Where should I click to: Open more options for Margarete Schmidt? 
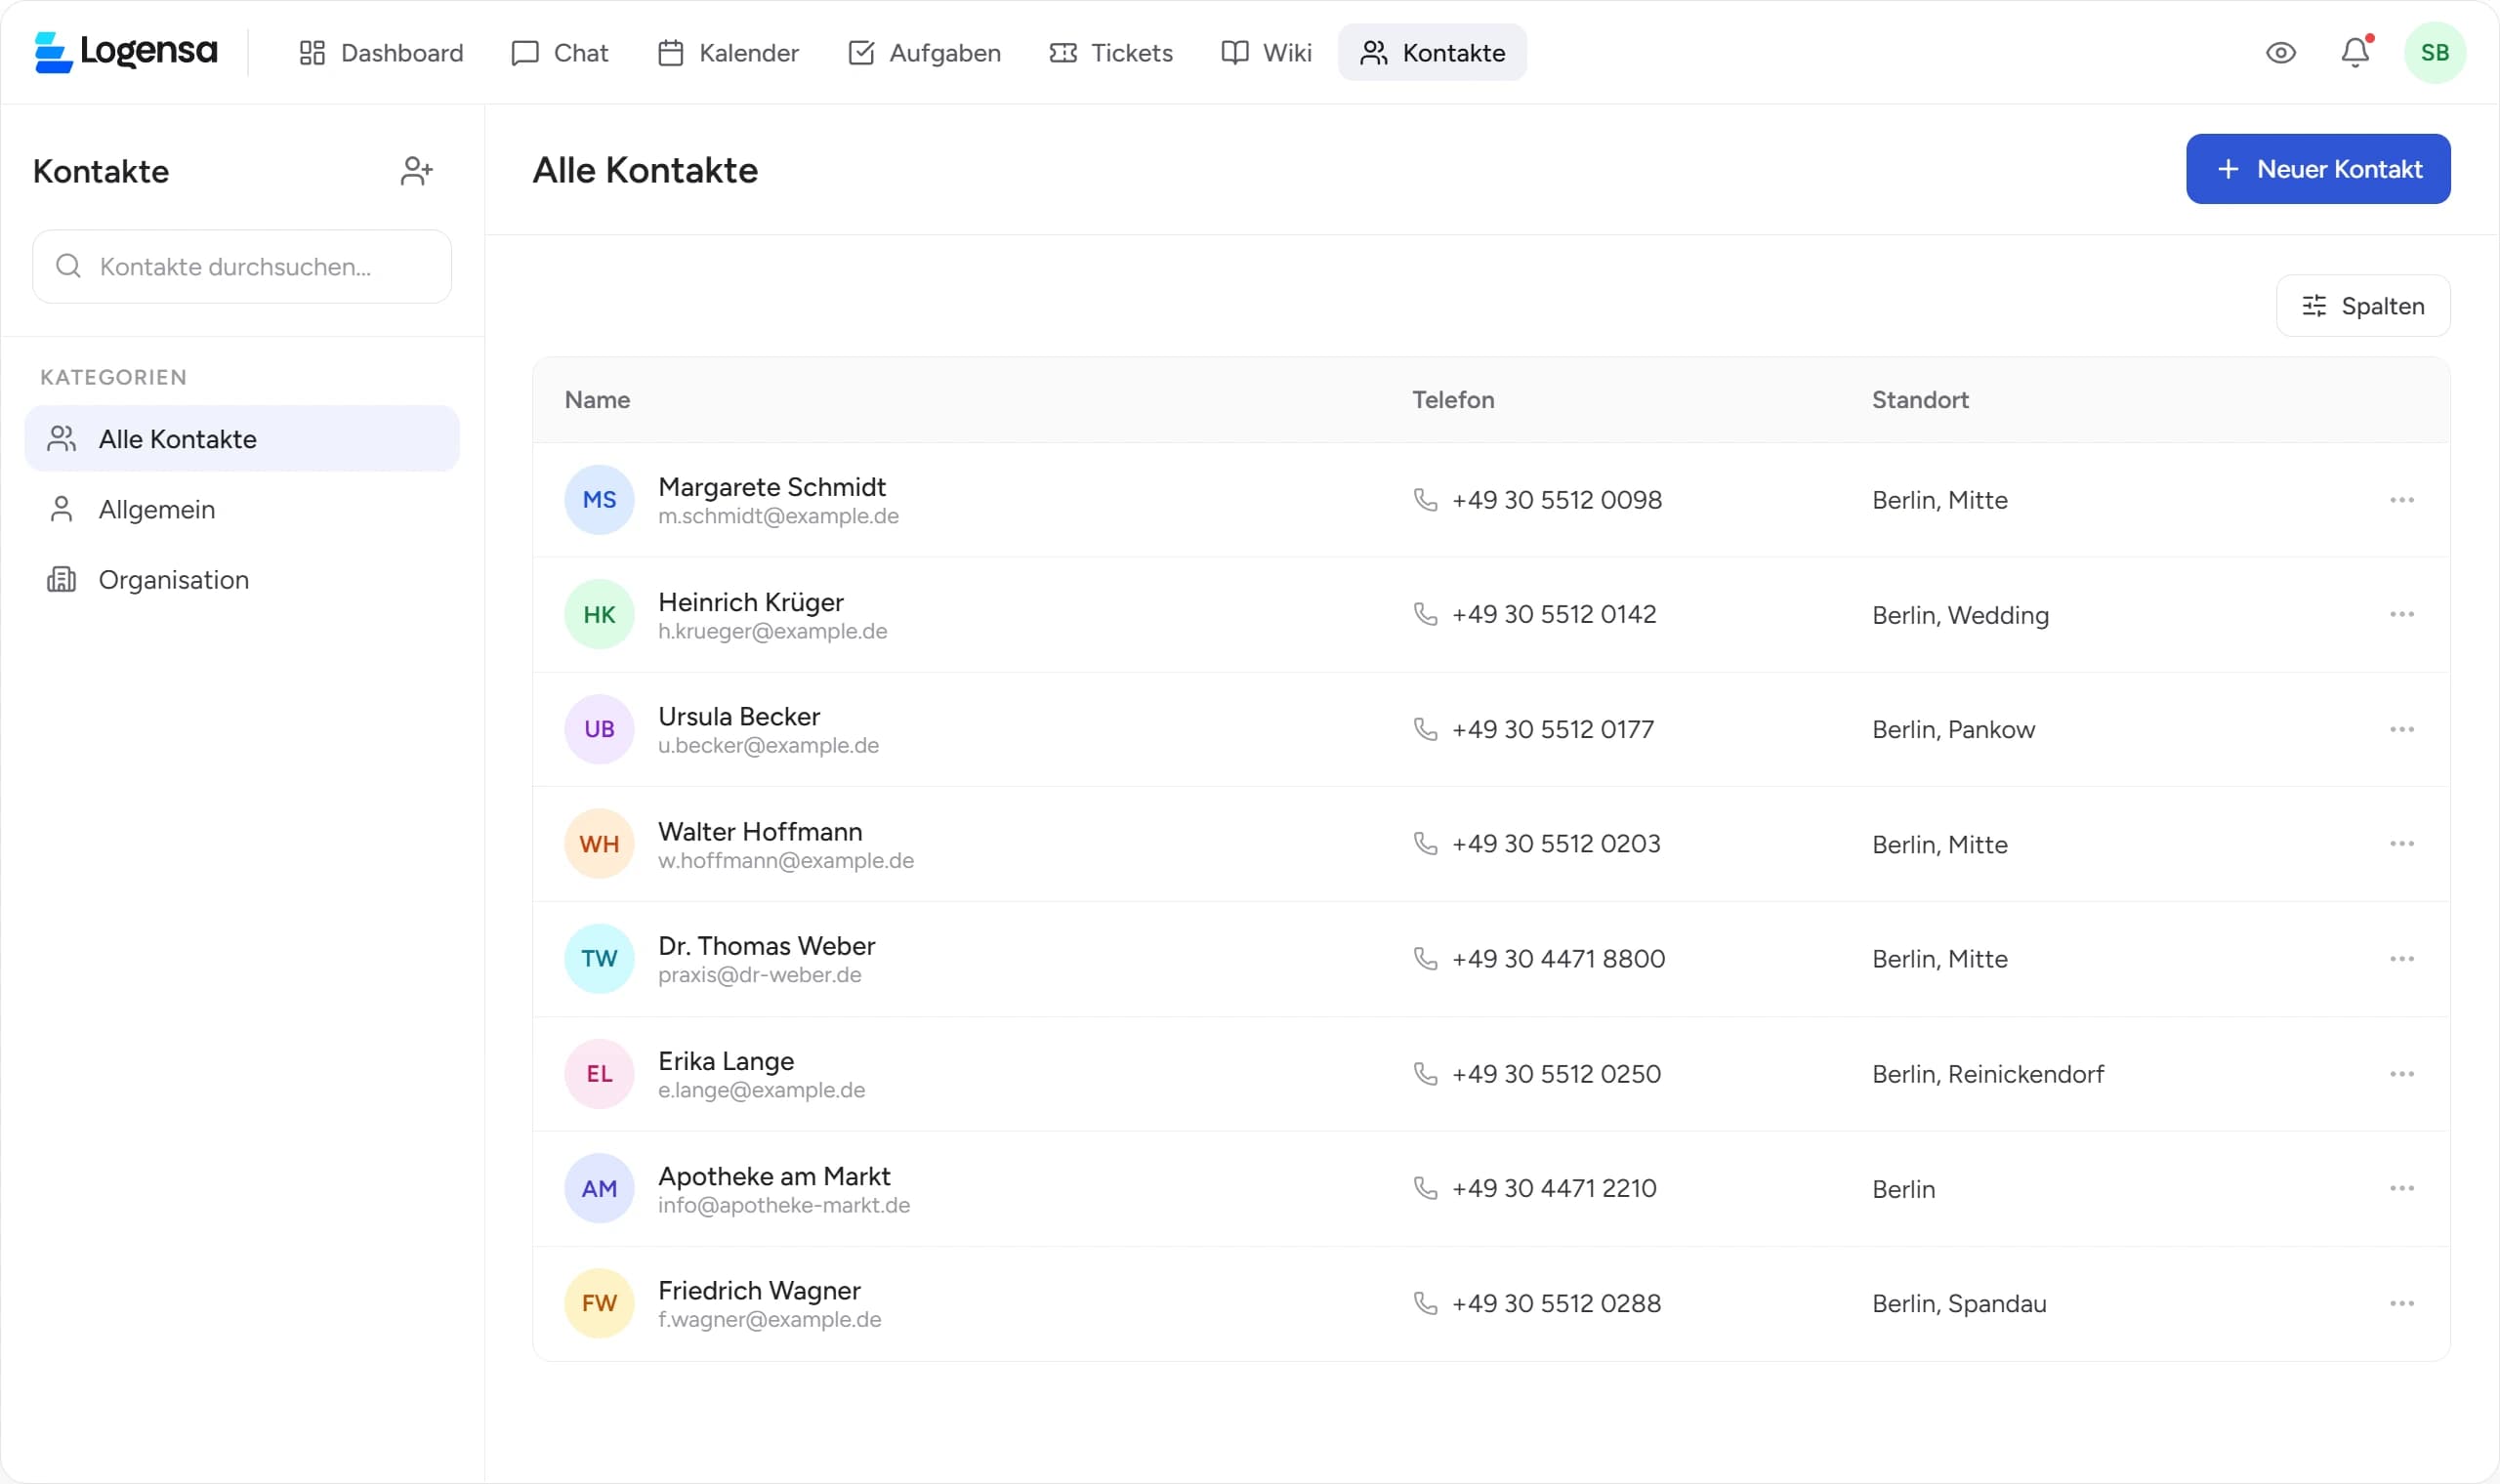click(2401, 500)
